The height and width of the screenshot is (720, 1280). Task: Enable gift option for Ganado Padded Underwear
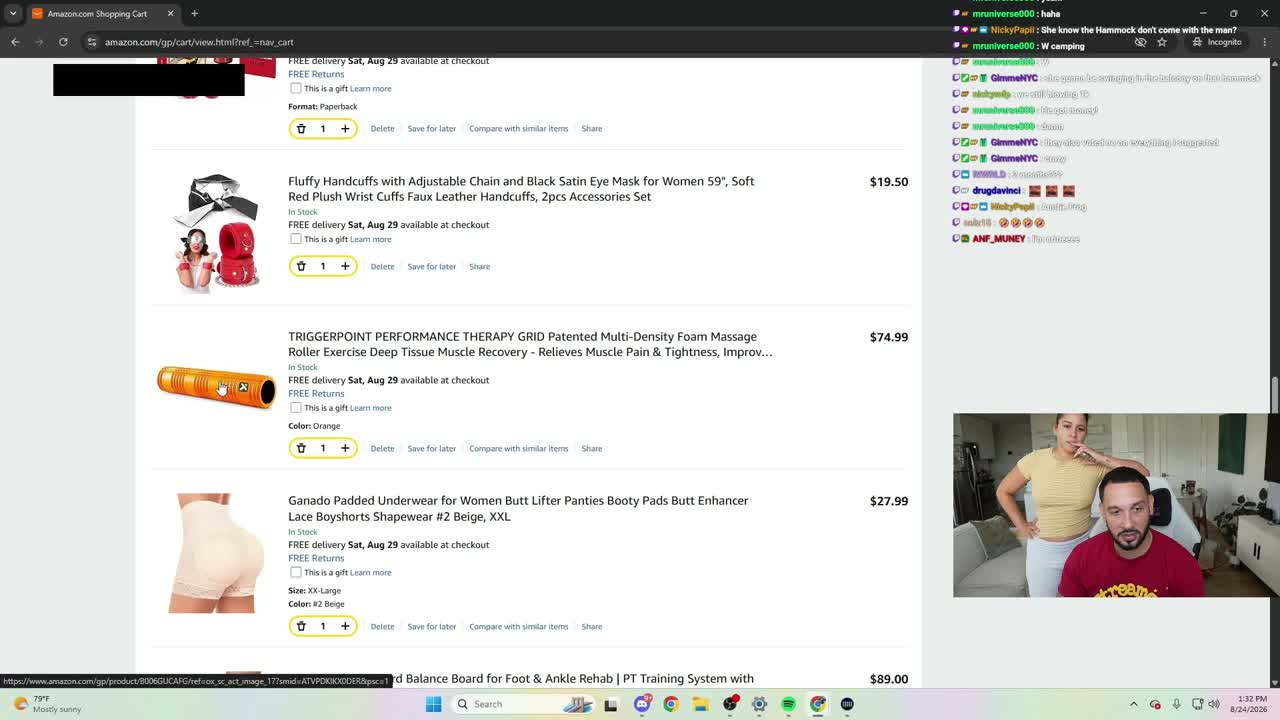click(295, 572)
